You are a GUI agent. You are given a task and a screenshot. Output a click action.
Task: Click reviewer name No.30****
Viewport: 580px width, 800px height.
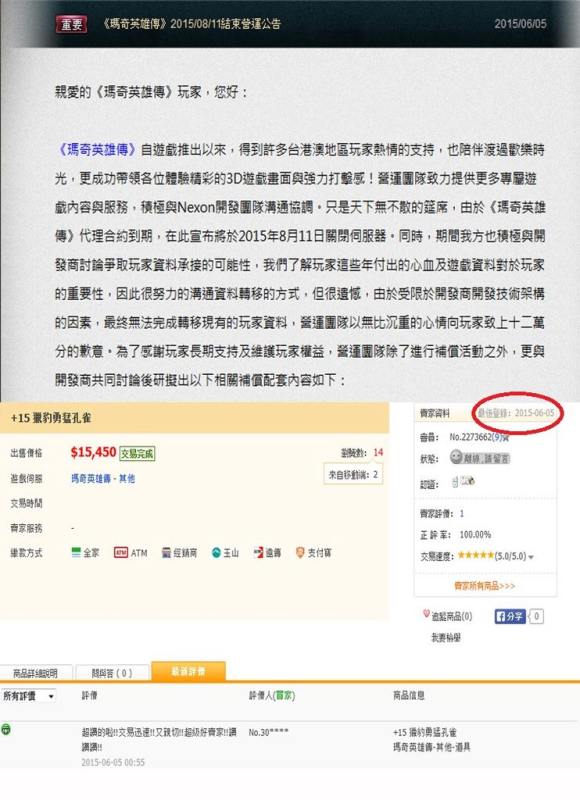268,732
